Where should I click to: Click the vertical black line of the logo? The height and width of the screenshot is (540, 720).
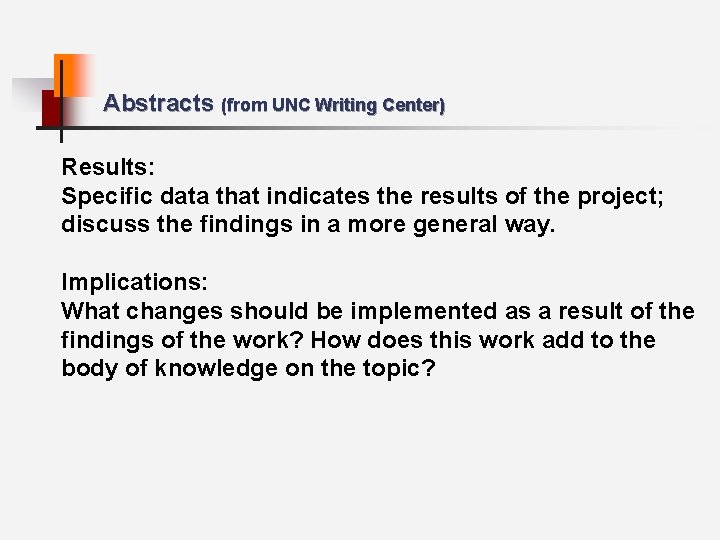click(62, 101)
